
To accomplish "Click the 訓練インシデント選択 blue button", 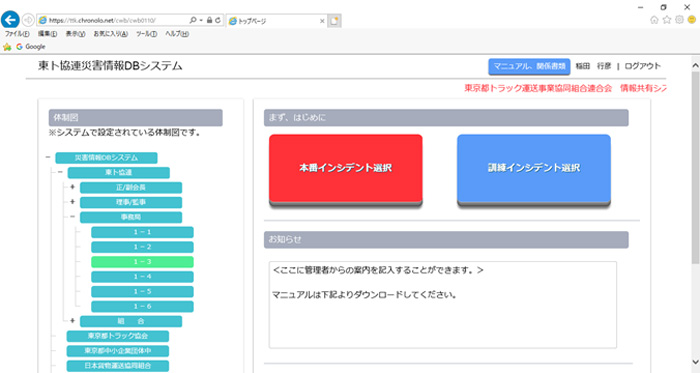I will tap(534, 169).
